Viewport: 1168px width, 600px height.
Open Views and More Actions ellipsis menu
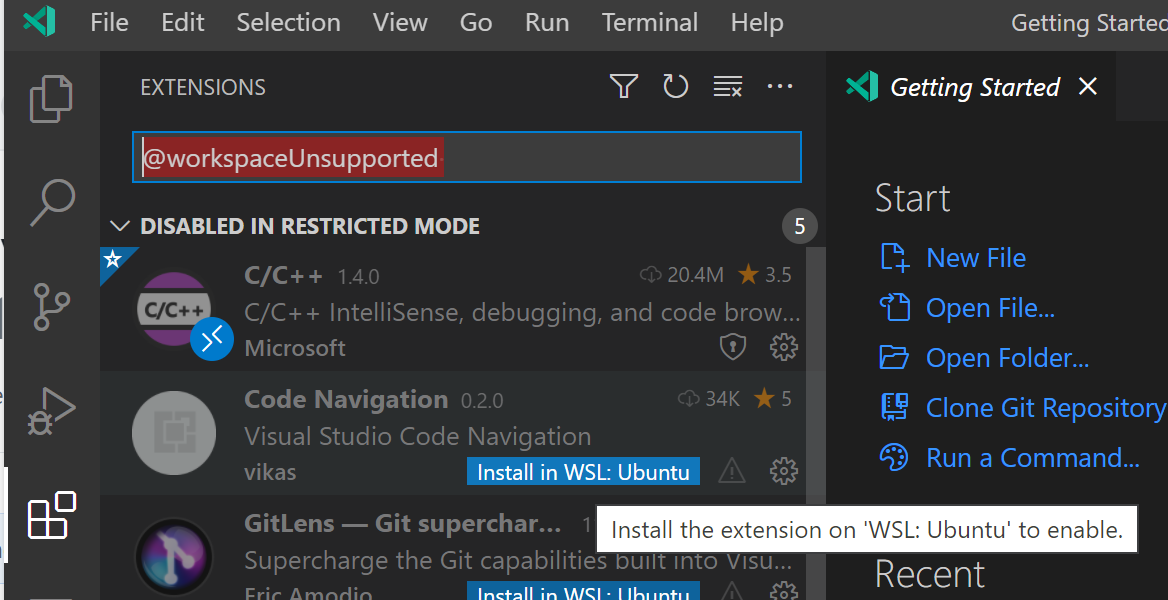click(x=780, y=86)
